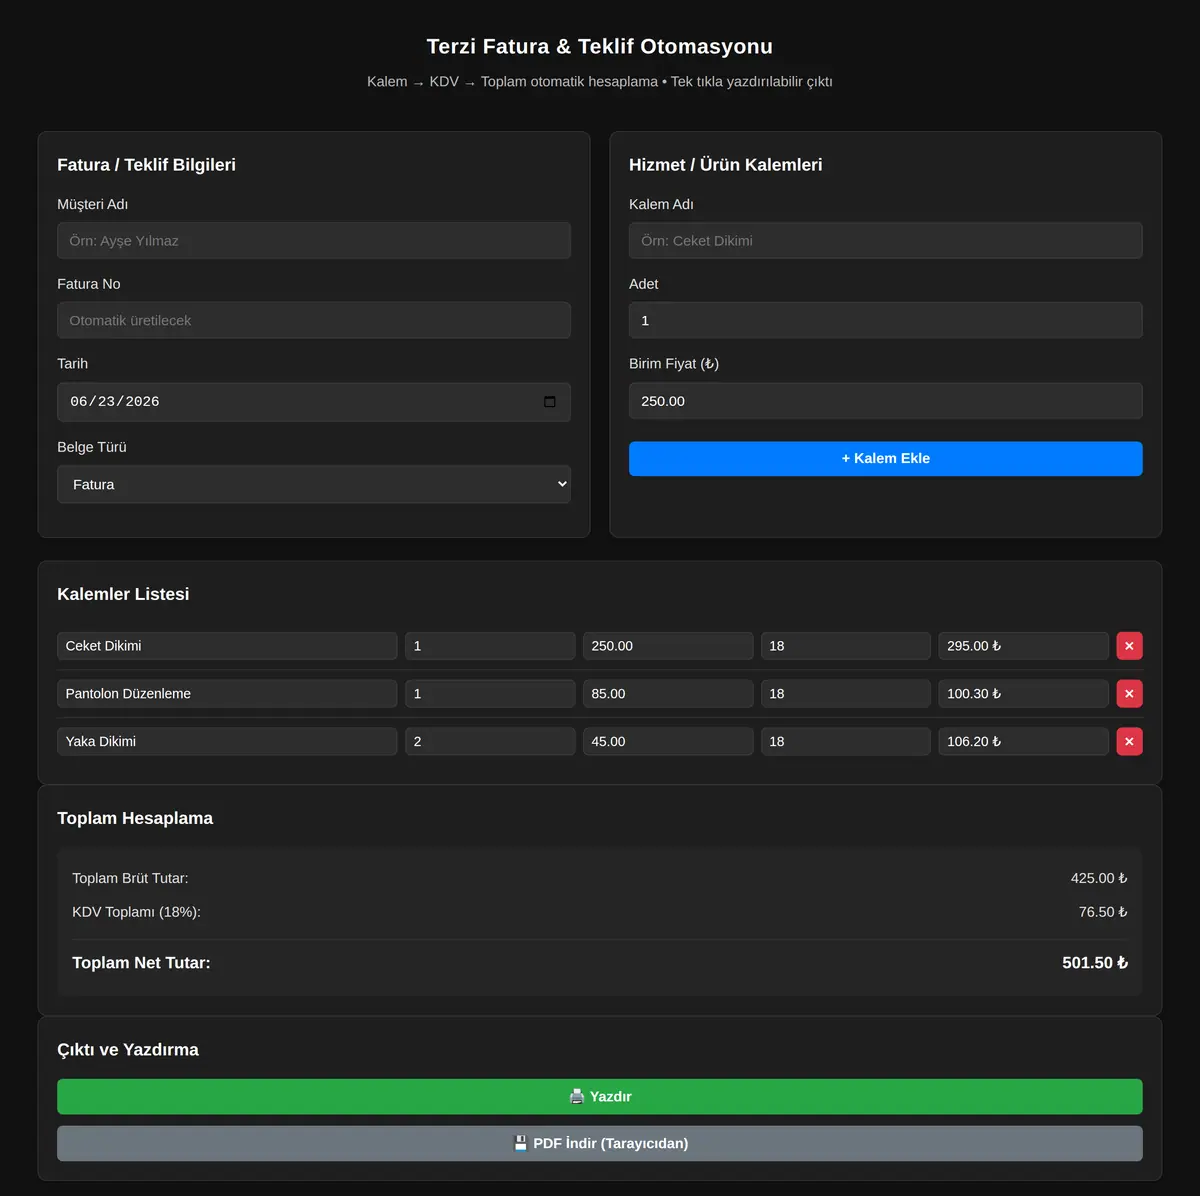Image resolution: width=1200 pixels, height=1196 pixels.
Task: Delete the Ceket Dikimi row
Action: (1129, 646)
